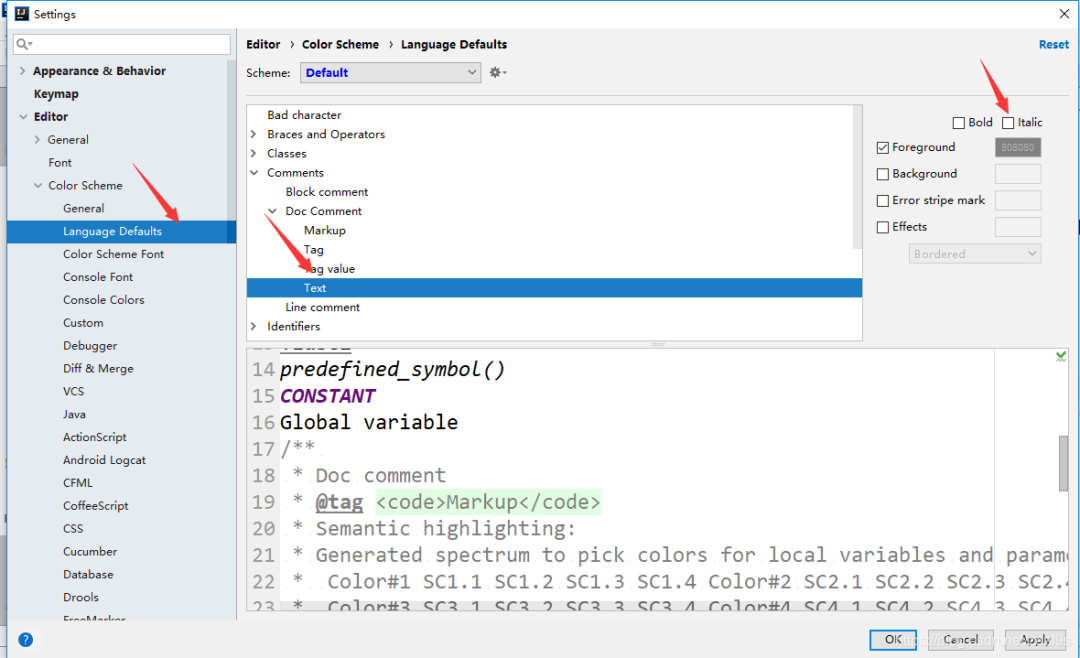Expand the Braces and Operators node
Image resolution: width=1080 pixels, height=658 pixels.
253,134
